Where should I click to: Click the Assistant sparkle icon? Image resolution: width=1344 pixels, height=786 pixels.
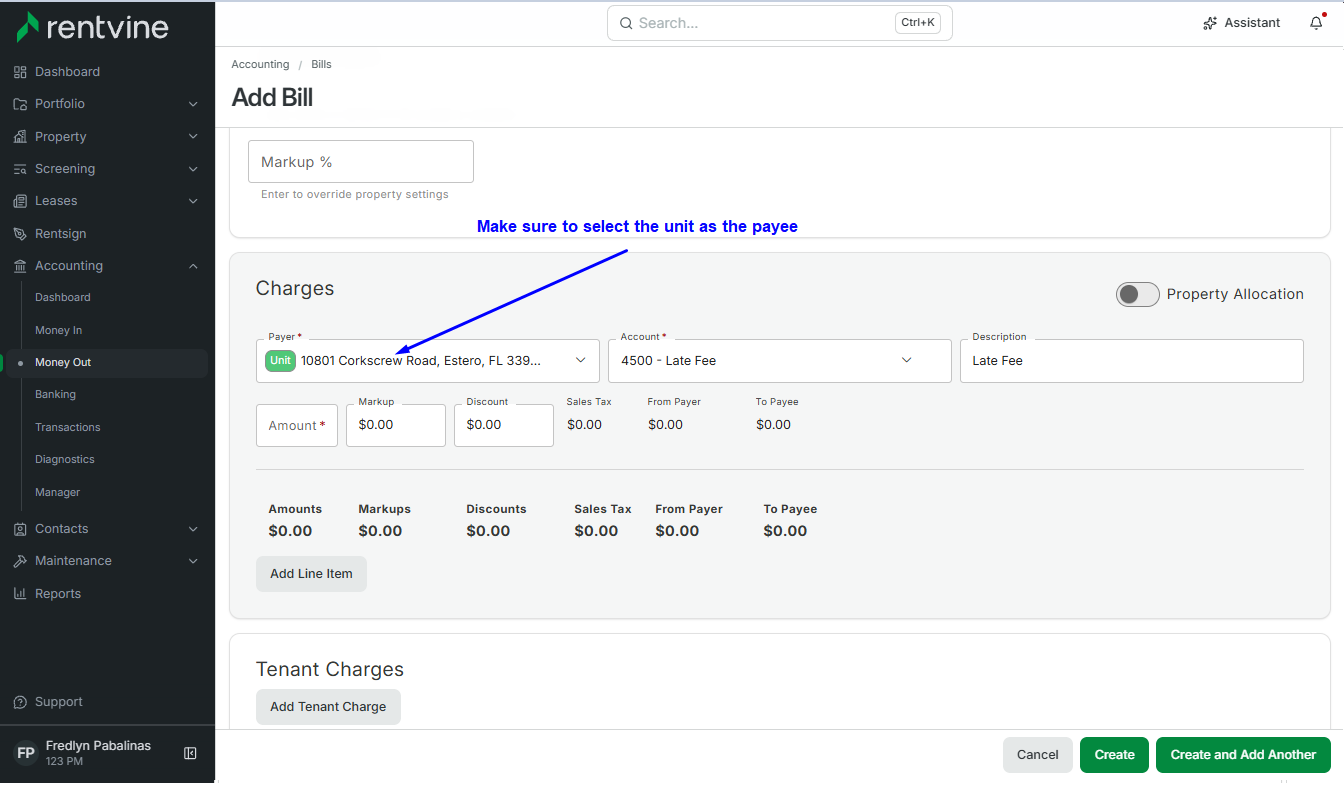pyautogui.click(x=1210, y=23)
